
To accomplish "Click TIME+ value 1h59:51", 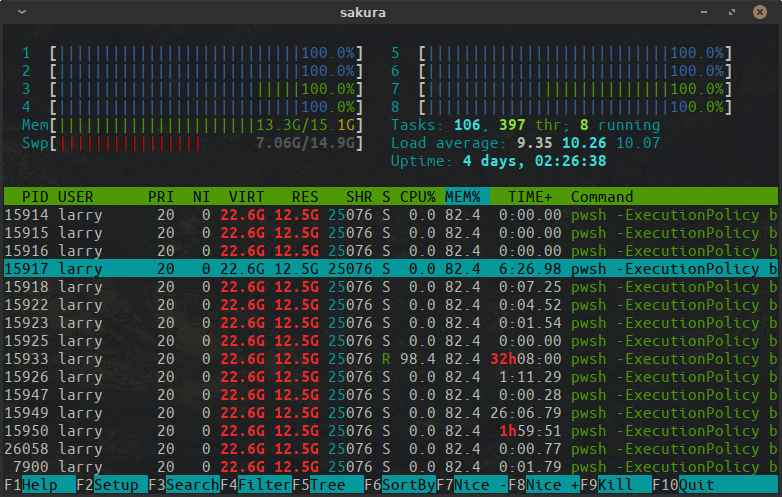I will pos(530,431).
